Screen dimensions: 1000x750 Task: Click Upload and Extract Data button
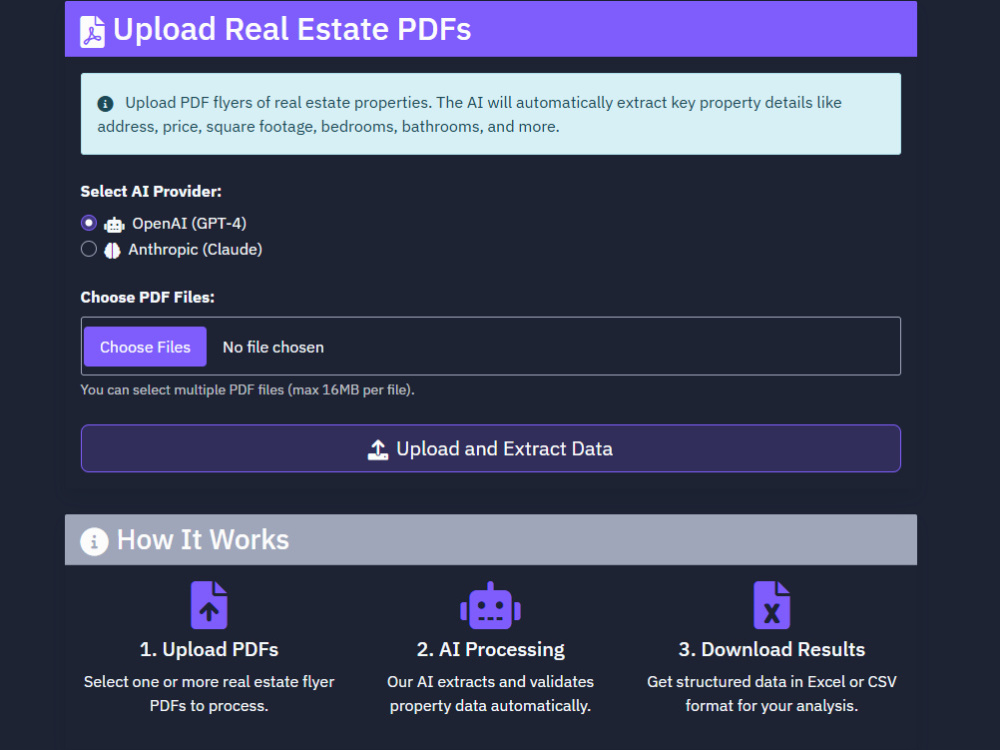(490, 448)
